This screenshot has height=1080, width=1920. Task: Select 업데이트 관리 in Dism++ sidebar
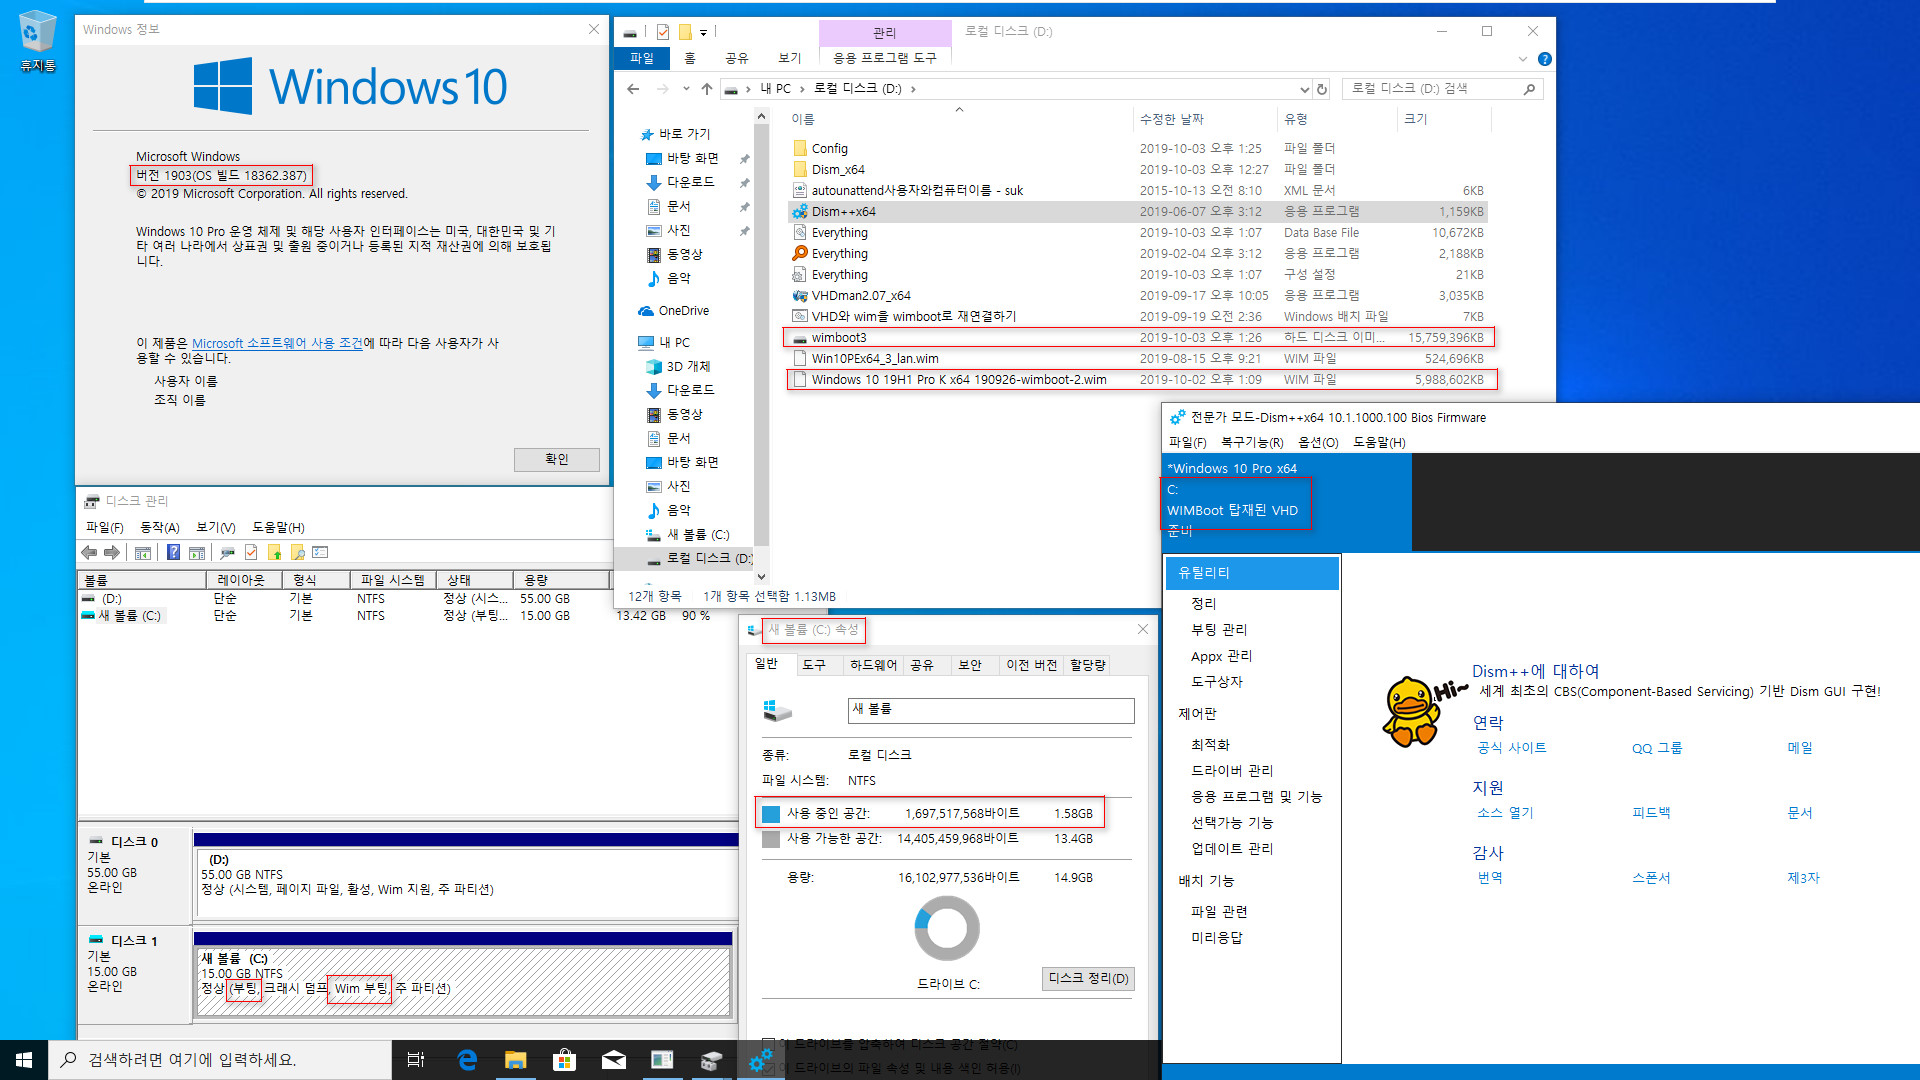point(1232,849)
